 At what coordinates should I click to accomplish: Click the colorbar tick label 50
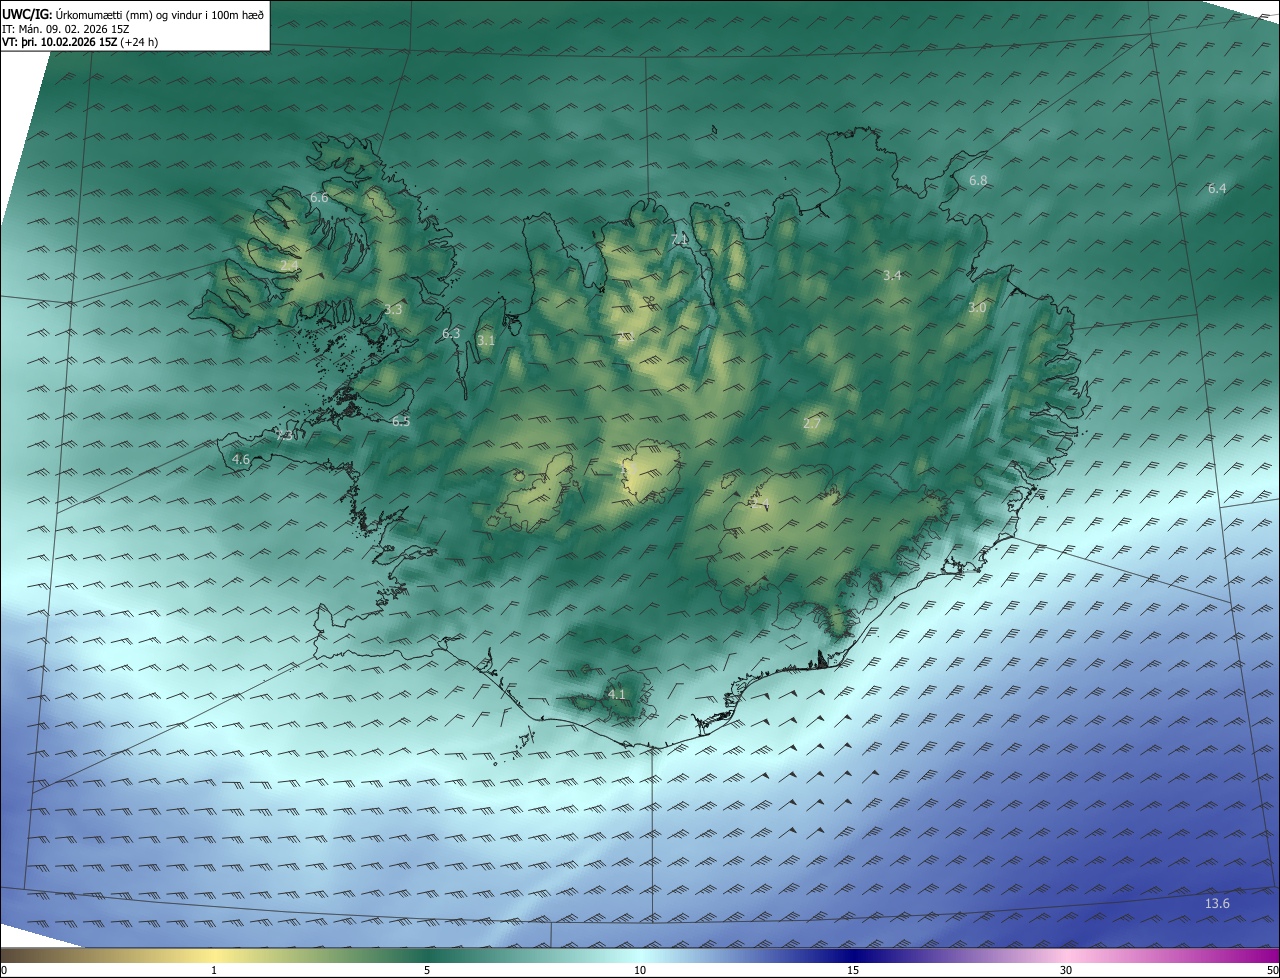1273,971
